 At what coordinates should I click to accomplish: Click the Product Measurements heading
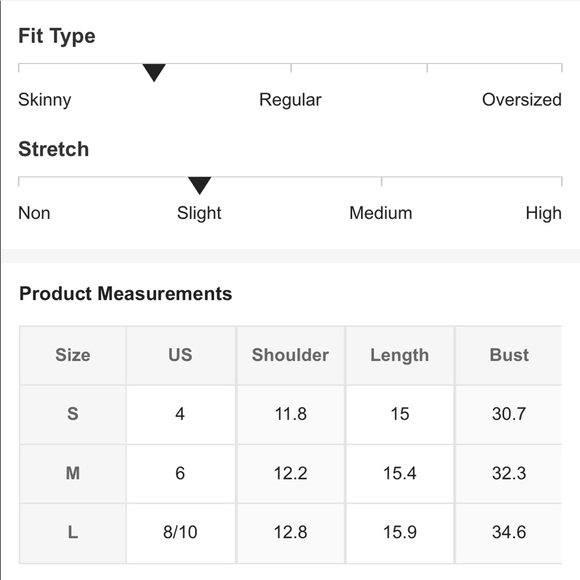click(x=125, y=294)
